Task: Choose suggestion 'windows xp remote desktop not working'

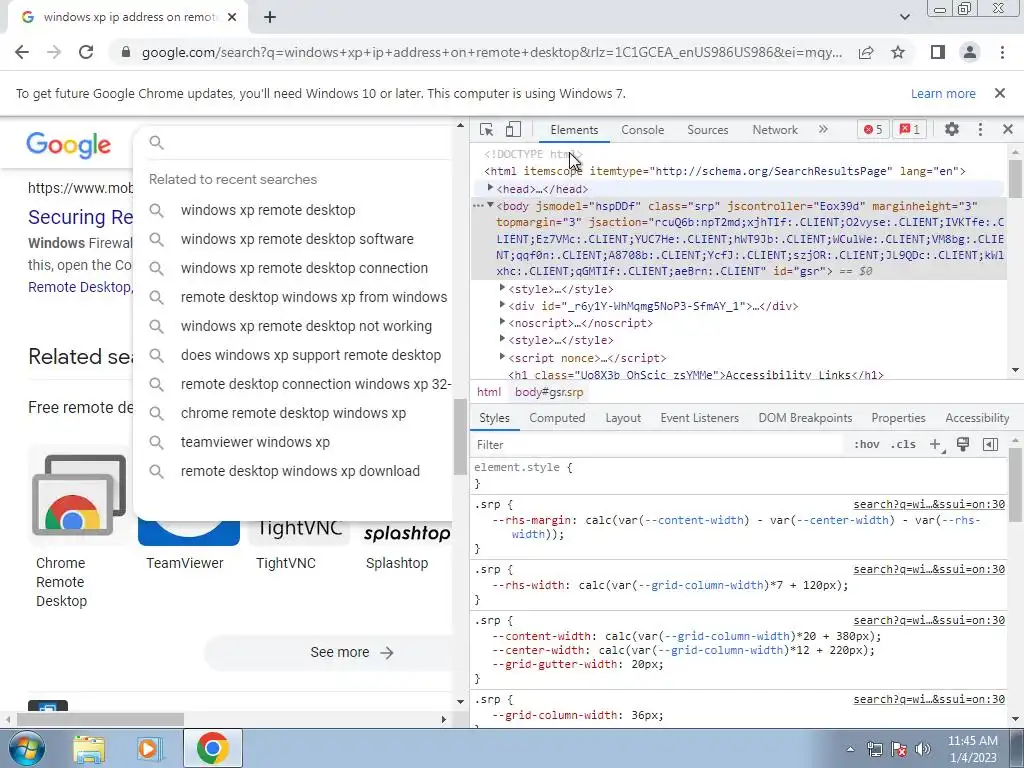Action: (x=306, y=326)
